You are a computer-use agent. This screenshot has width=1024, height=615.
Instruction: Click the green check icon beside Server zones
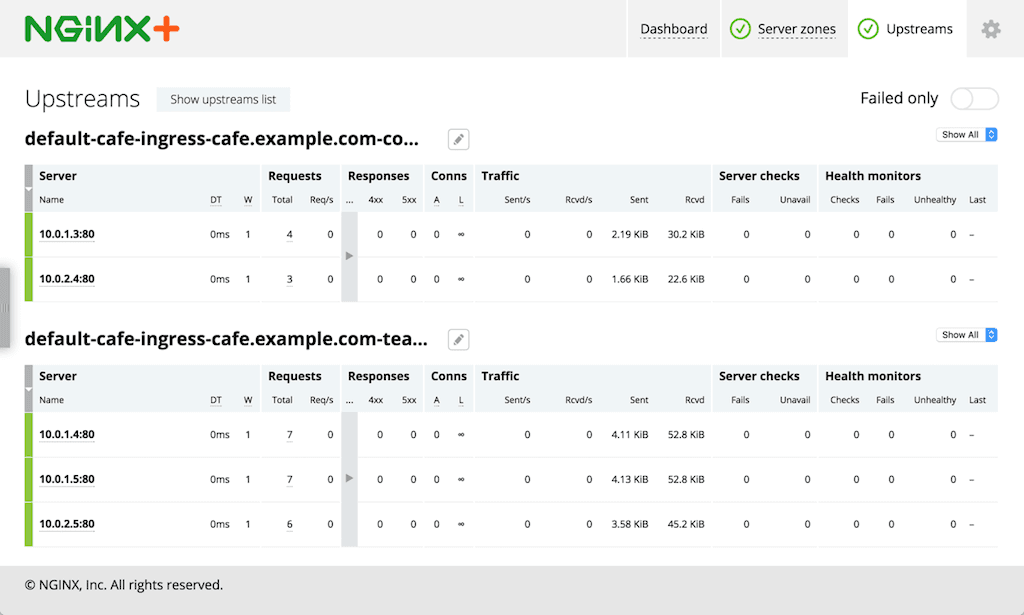coord(740,29)
